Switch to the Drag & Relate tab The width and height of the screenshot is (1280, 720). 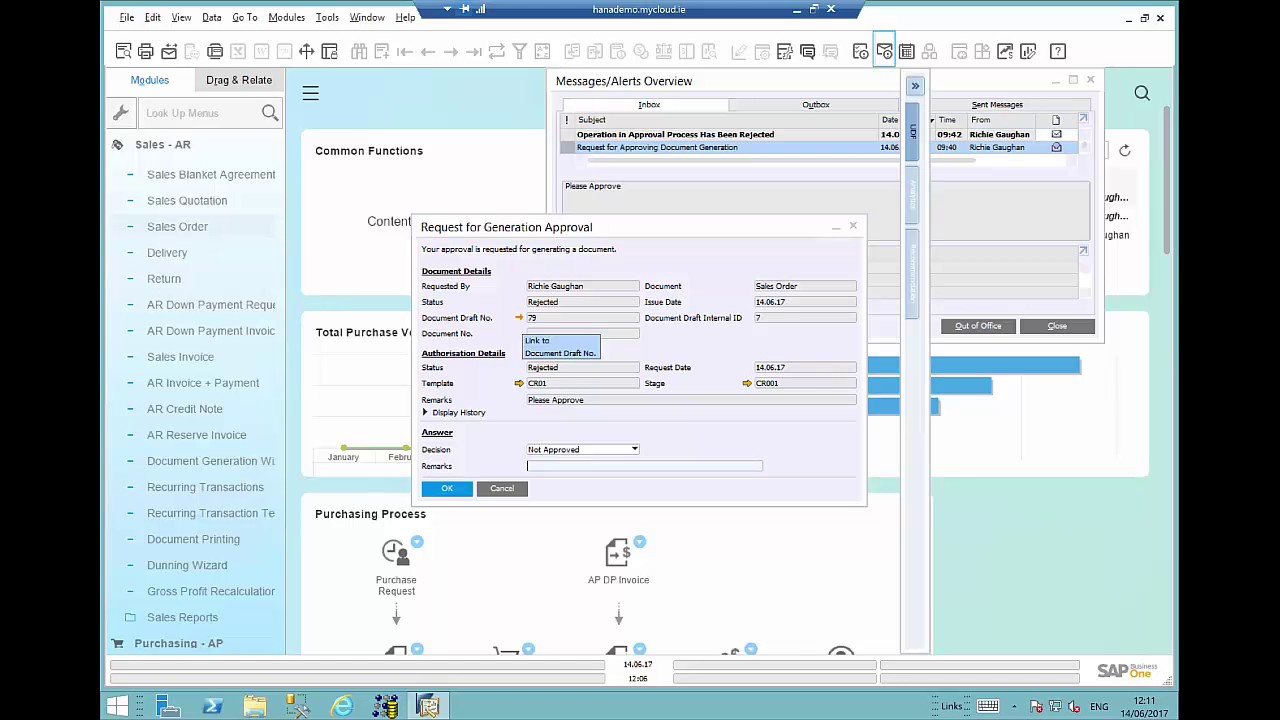coord(239,80)
